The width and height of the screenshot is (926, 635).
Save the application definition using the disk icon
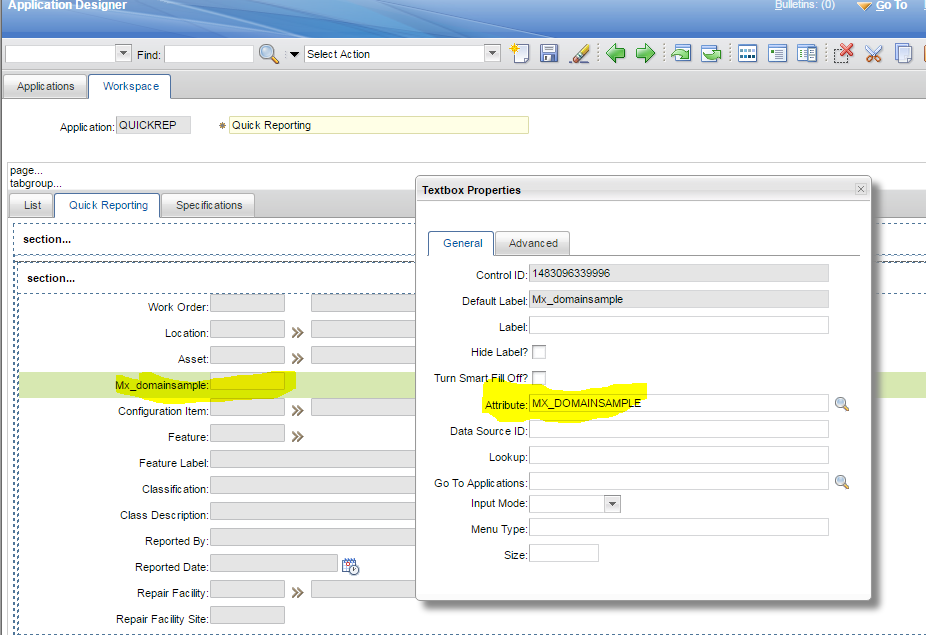pyautogui.click(x=550, y=53)
